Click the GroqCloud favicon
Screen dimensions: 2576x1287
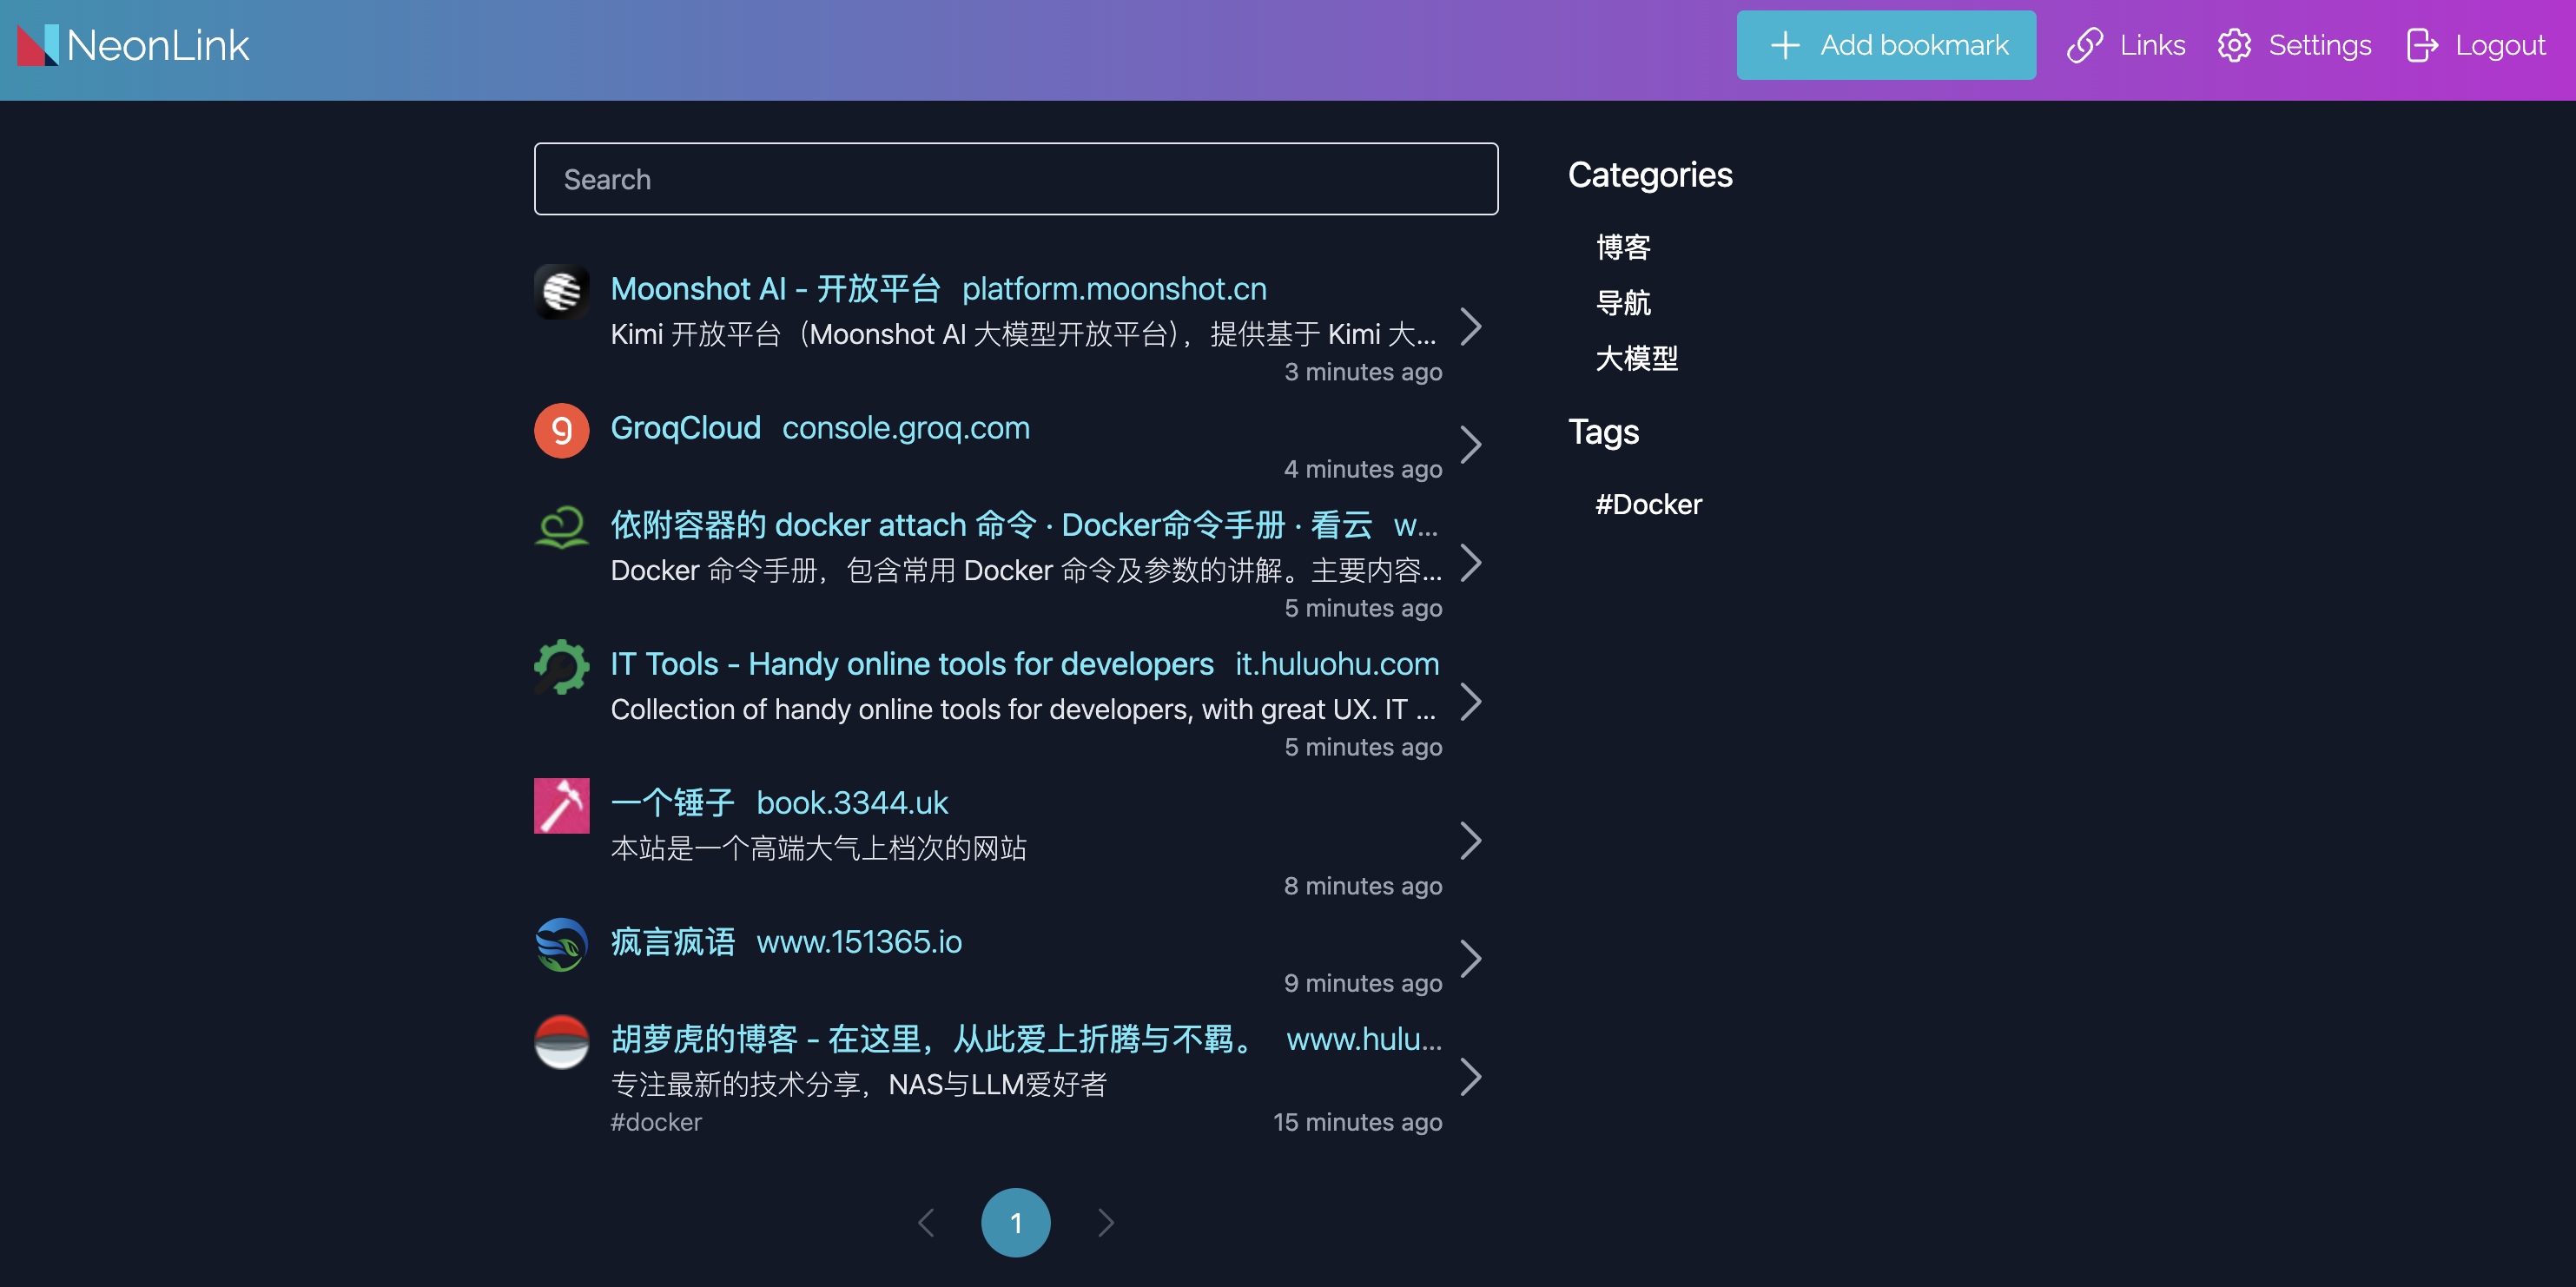561,431
